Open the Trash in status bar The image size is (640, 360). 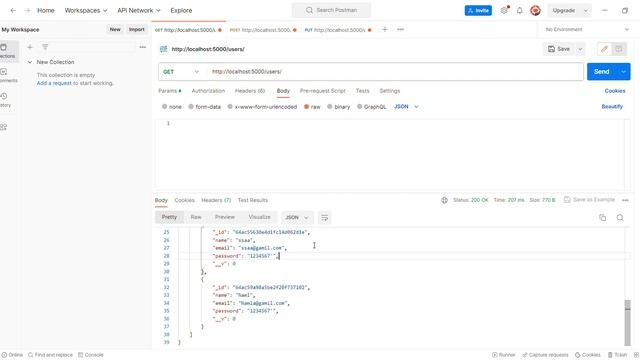coord(617,355)
